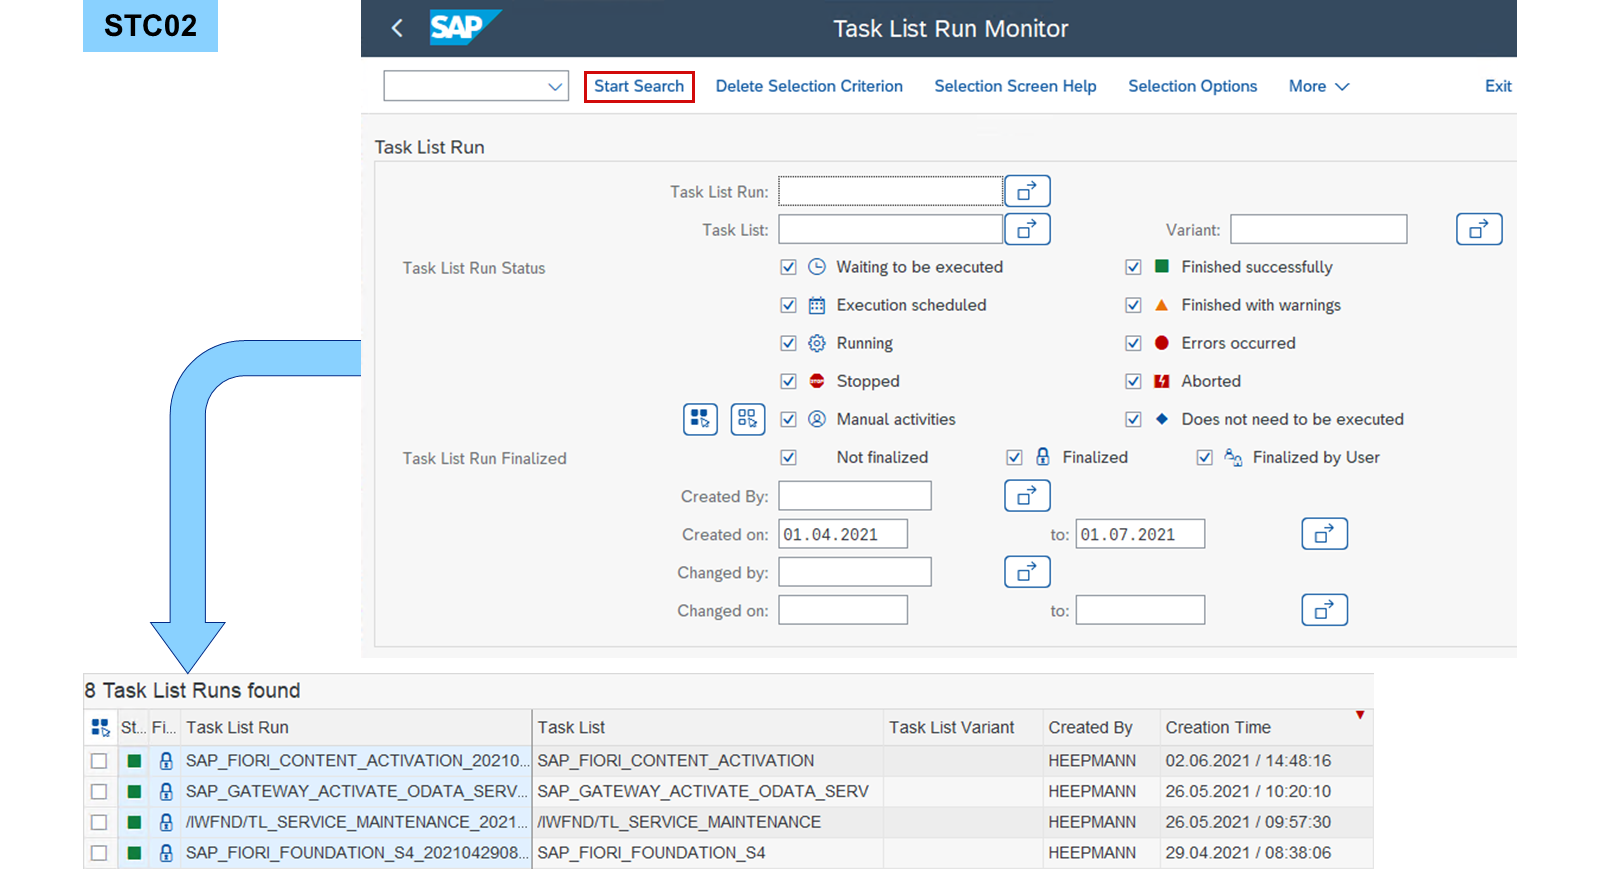
Task: Click into the Created By field
Action: (855, 495)
